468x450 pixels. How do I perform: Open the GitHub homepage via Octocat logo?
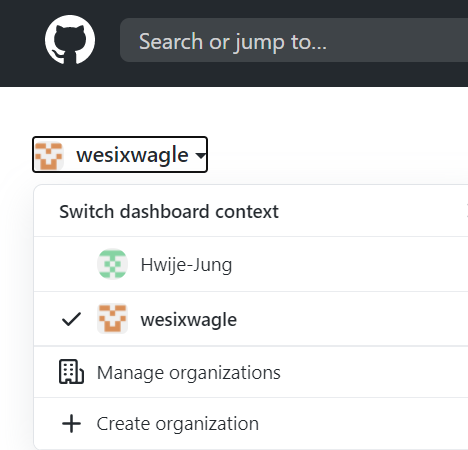coord(70,40)
